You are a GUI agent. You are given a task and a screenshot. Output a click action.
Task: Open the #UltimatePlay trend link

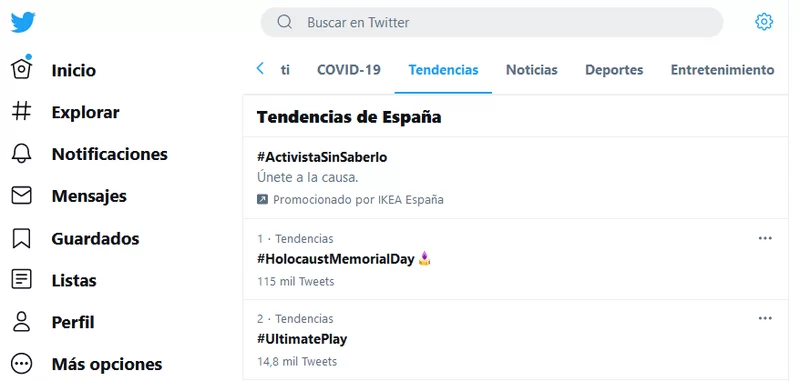(302, 339)
